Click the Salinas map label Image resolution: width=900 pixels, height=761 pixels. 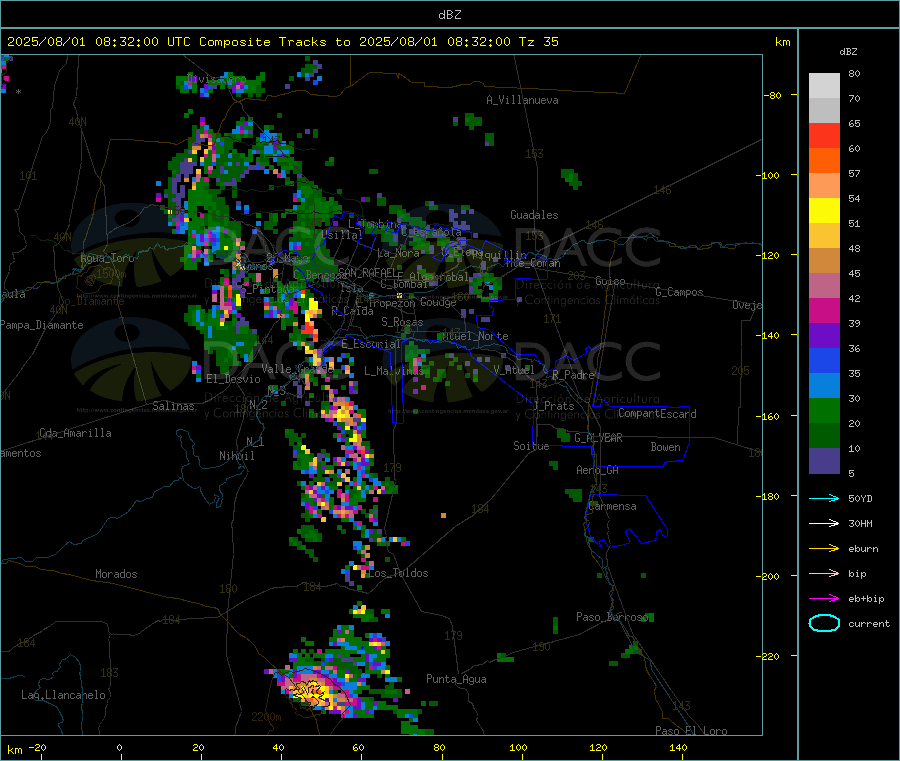[x=173, y=406]
